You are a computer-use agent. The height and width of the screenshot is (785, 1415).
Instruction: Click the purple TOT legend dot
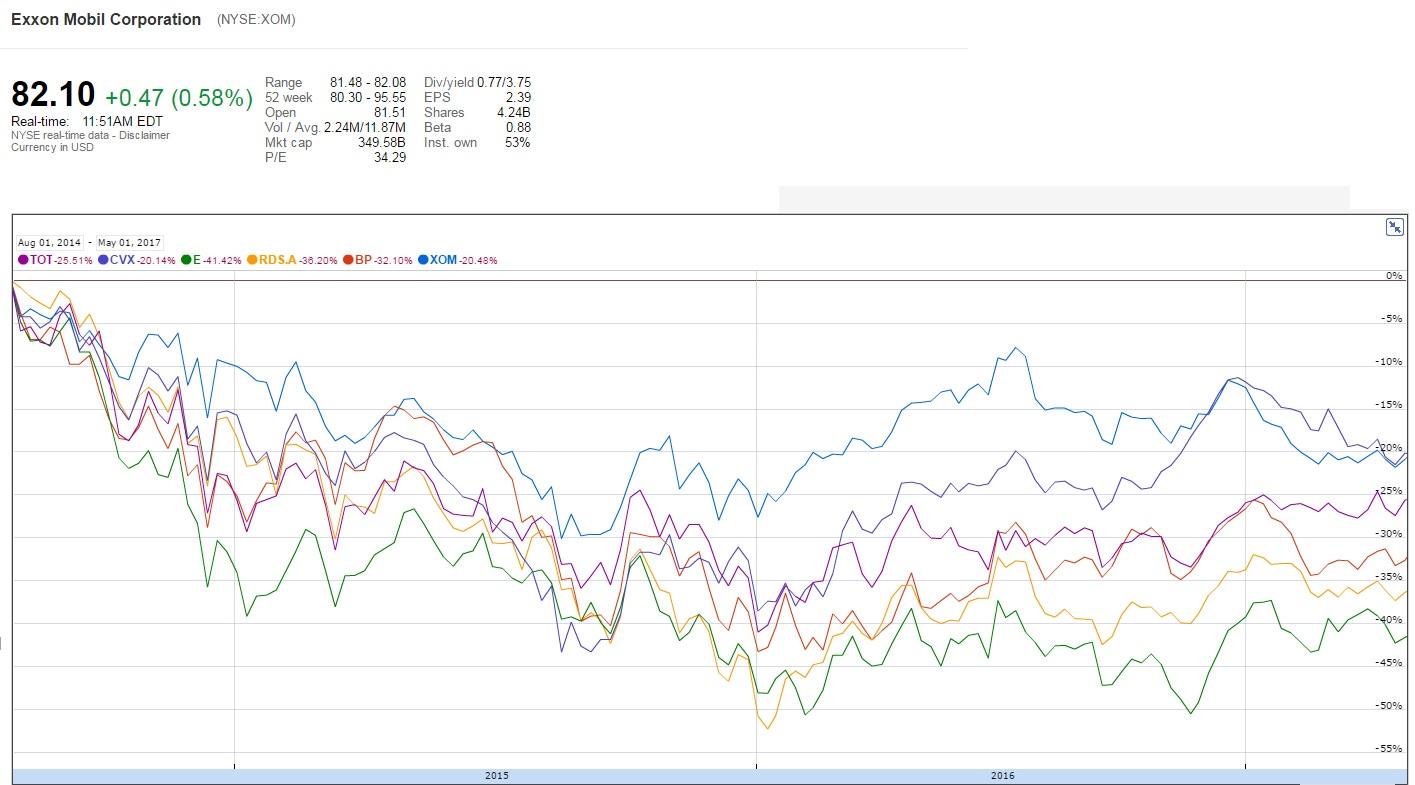(x=24, y=260)
